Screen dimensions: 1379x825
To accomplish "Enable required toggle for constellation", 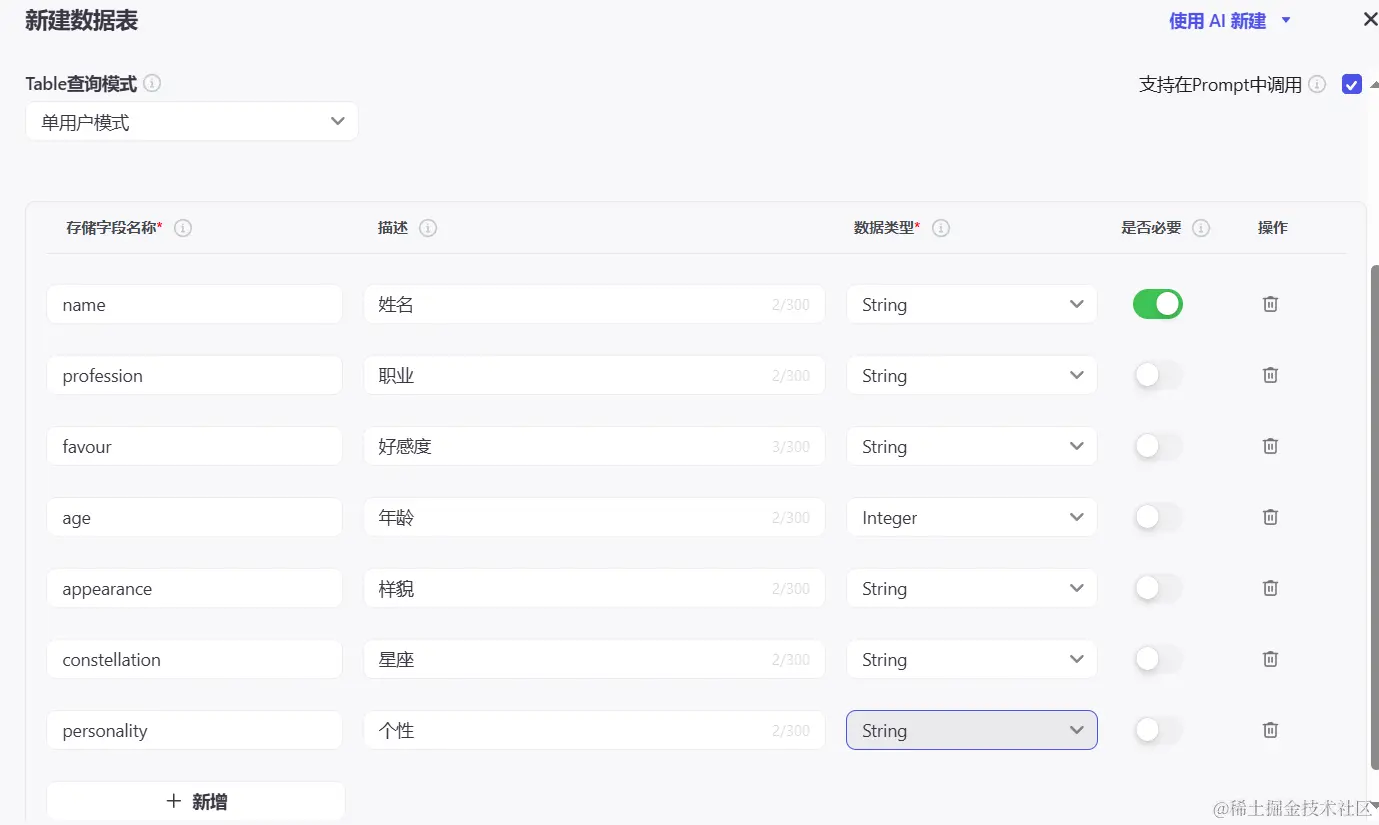I will coord(1158,659).
